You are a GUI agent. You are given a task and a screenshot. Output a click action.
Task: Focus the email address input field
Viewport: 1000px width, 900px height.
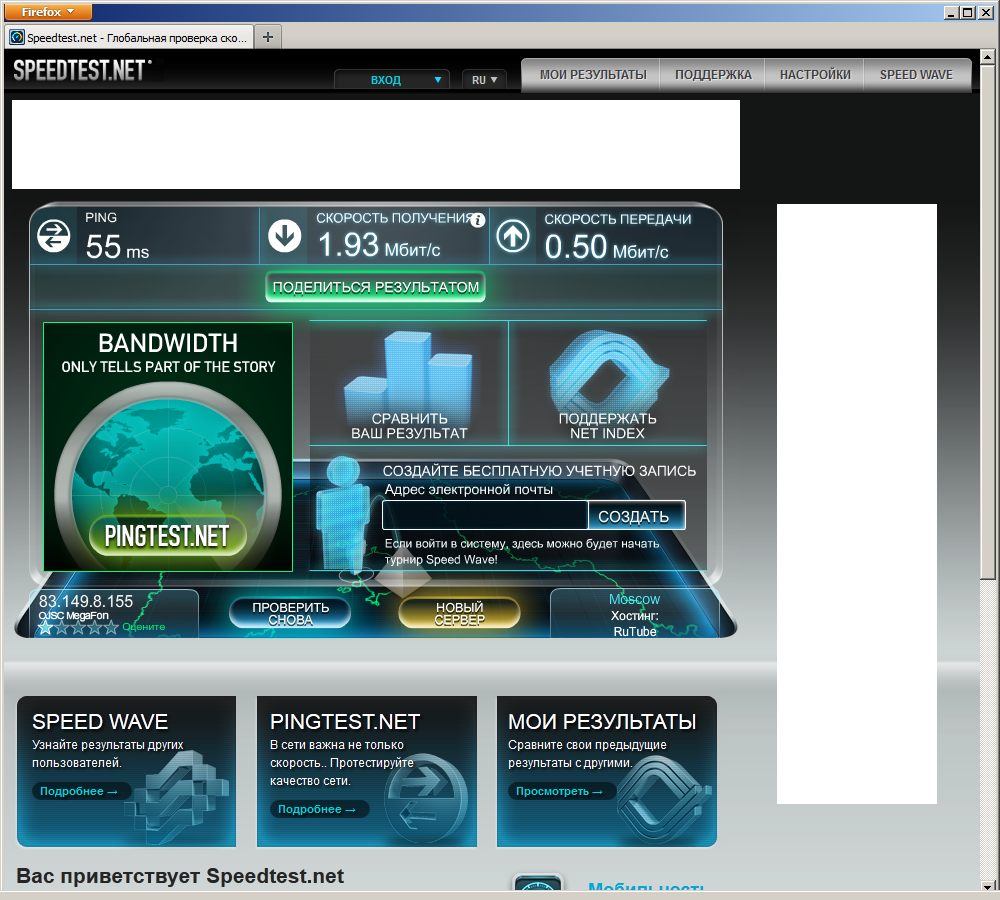pyautogui.click(x=485, y=515)
